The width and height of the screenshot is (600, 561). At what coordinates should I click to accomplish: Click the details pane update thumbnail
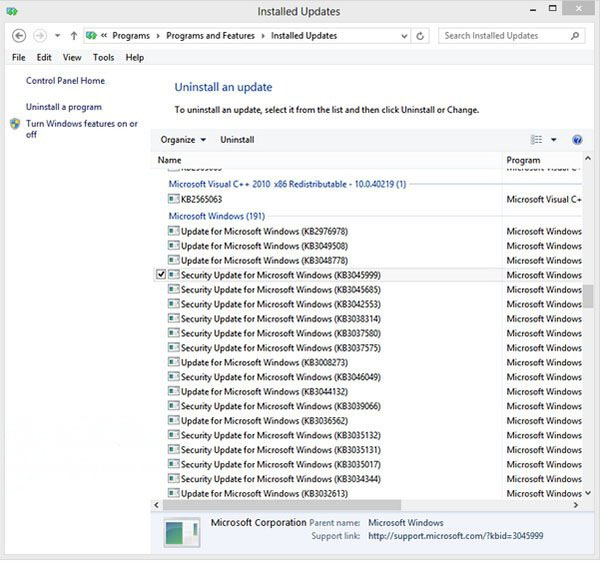coord(182,532)
